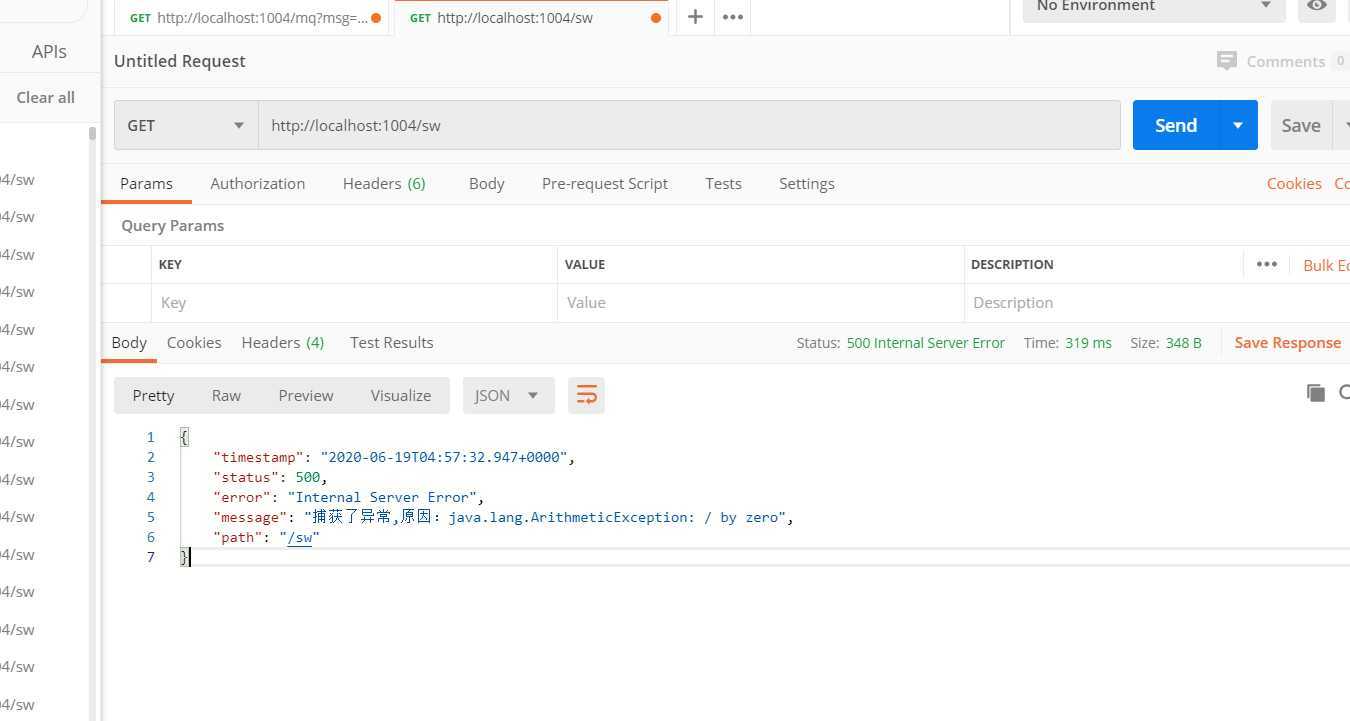Open the Tests tab
The width and height of the screenshot is (1350, 721).
coord(723,183)
